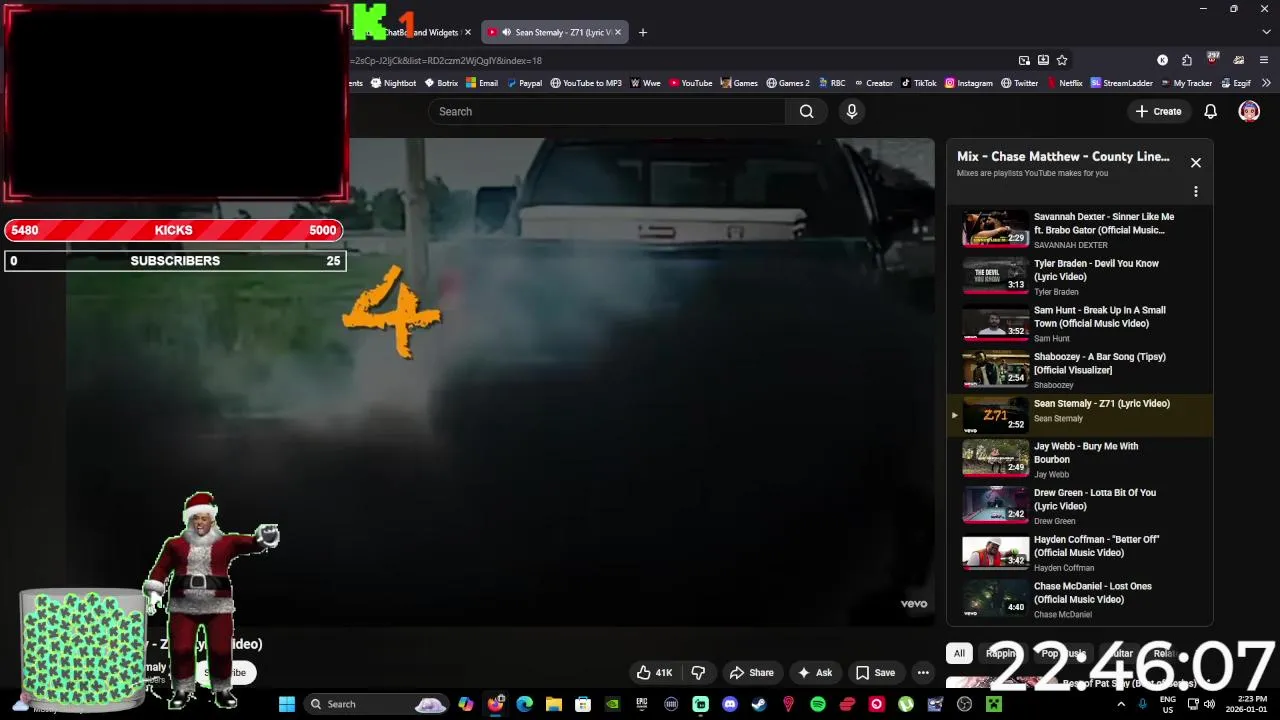The height and width of the screenshot is (720, 1280).
Task: Open the Windows Start menu
Action: pyautogui.click(x=287, y=704)
